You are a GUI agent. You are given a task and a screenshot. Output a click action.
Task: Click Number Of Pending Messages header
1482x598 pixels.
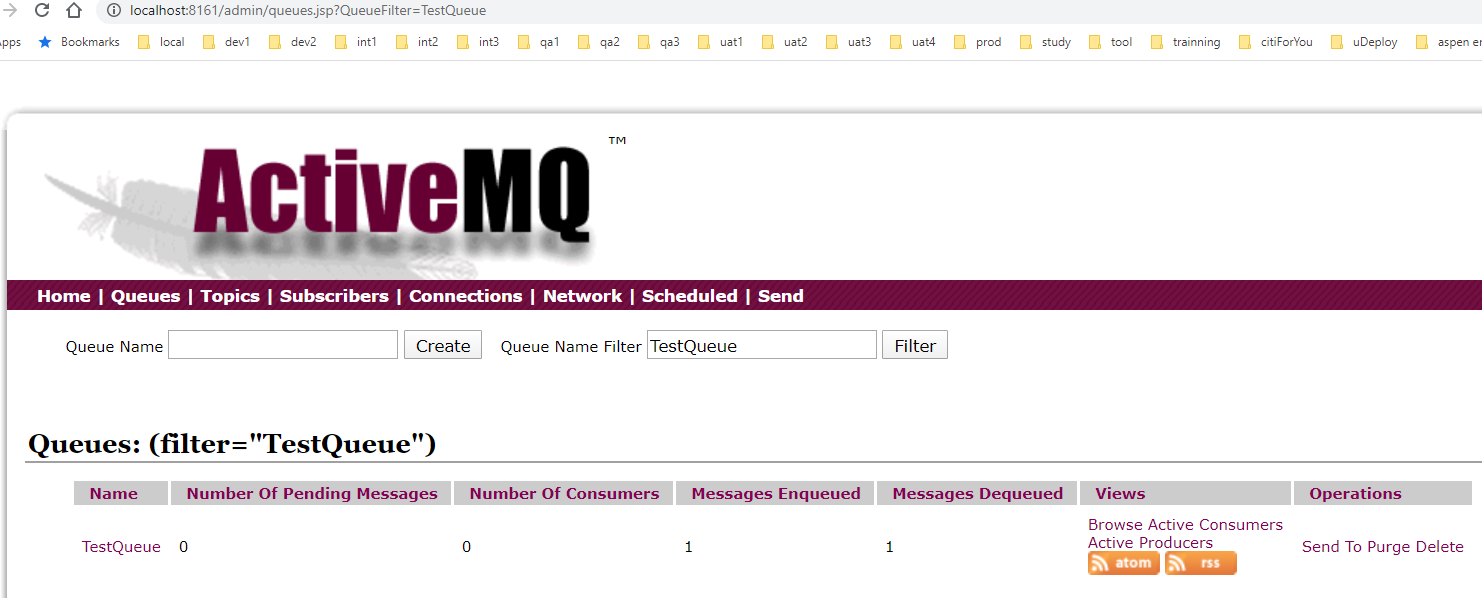coord(312,493)
